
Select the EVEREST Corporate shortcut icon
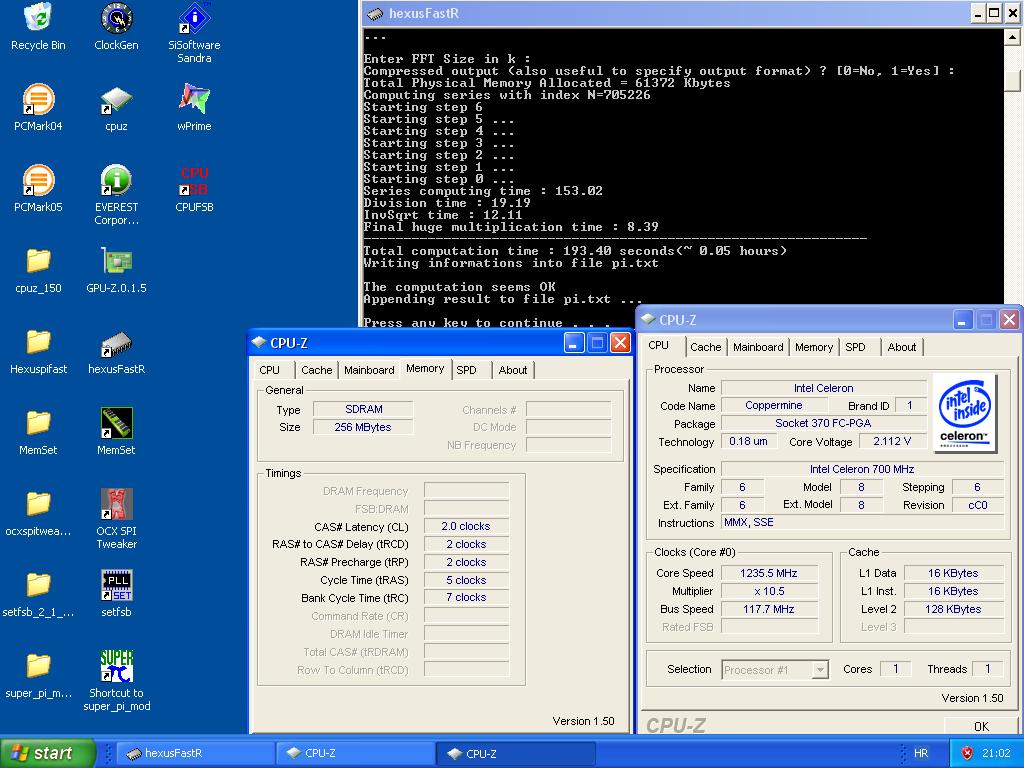116,180
